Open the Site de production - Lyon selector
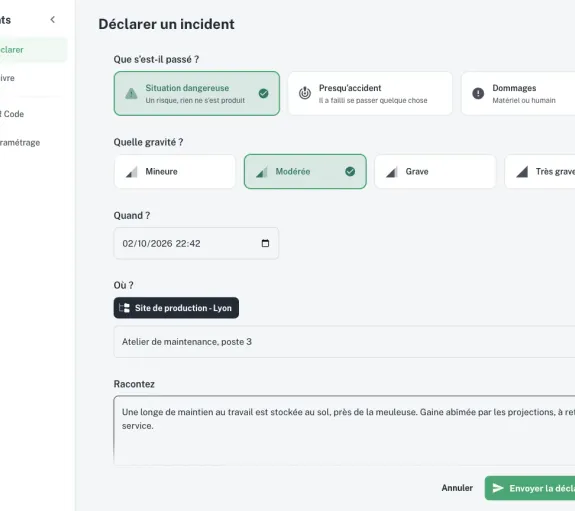 click(176, 308)
